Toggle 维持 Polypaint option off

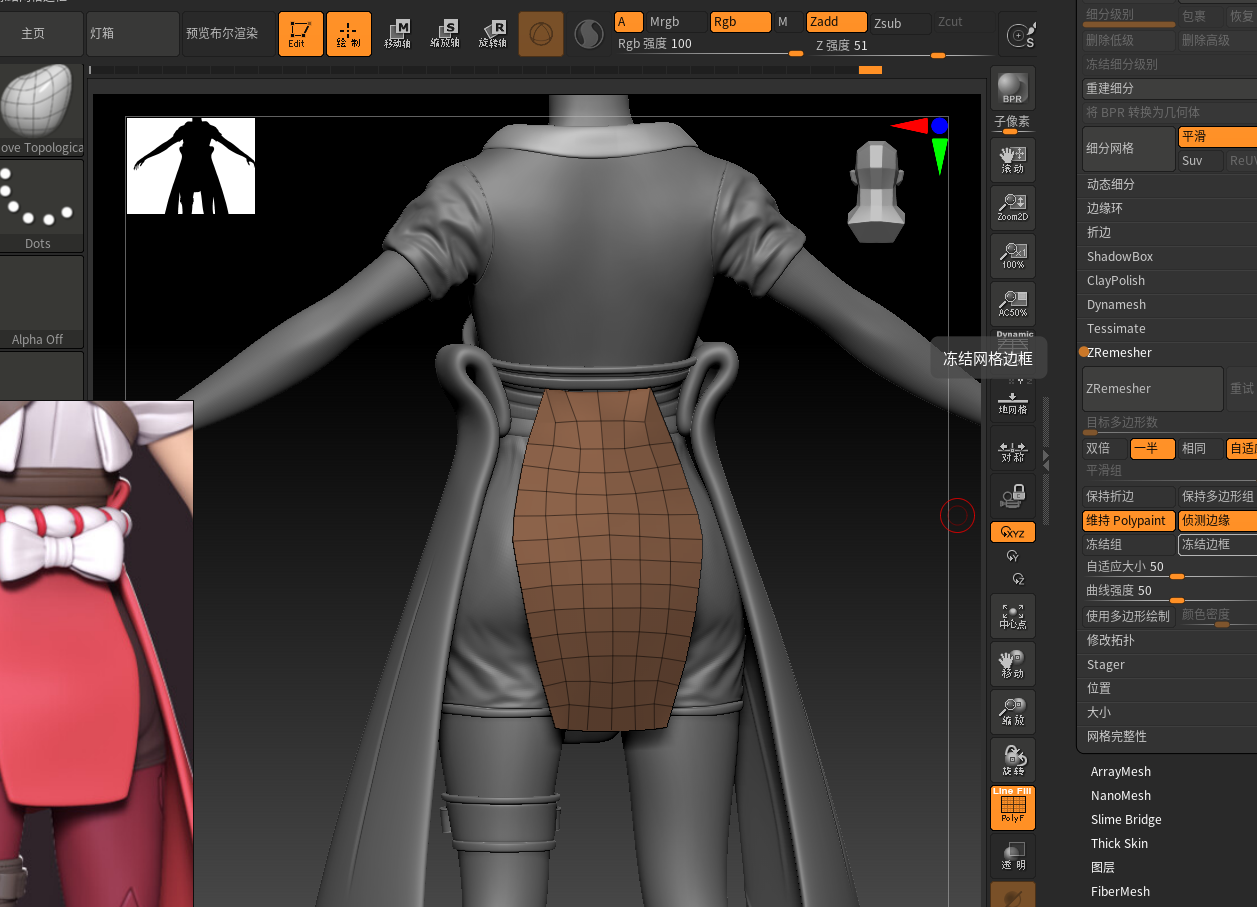[x=1127, y=521]
